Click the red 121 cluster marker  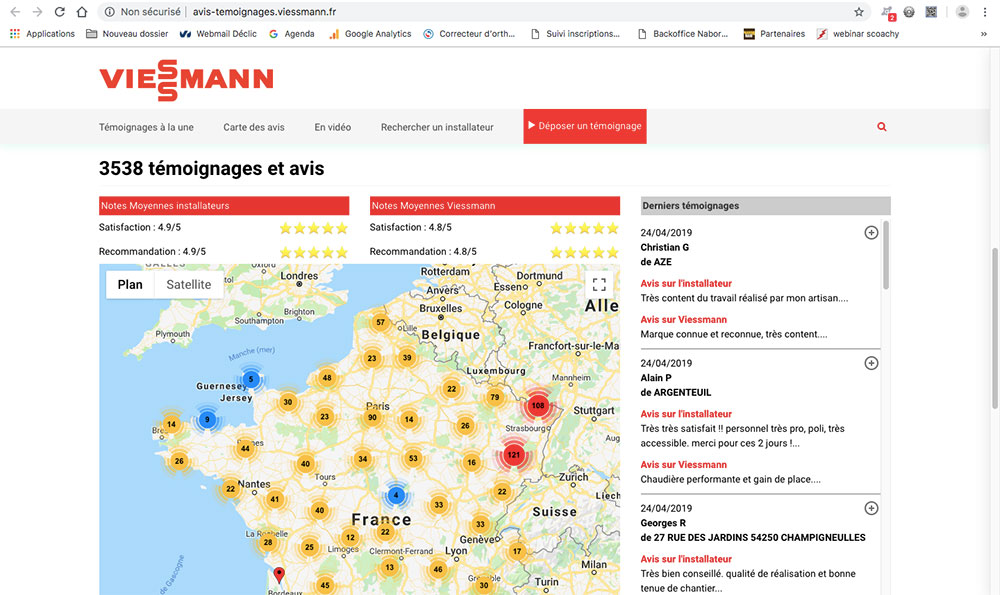pyautogui.click(x=514, y=455)
